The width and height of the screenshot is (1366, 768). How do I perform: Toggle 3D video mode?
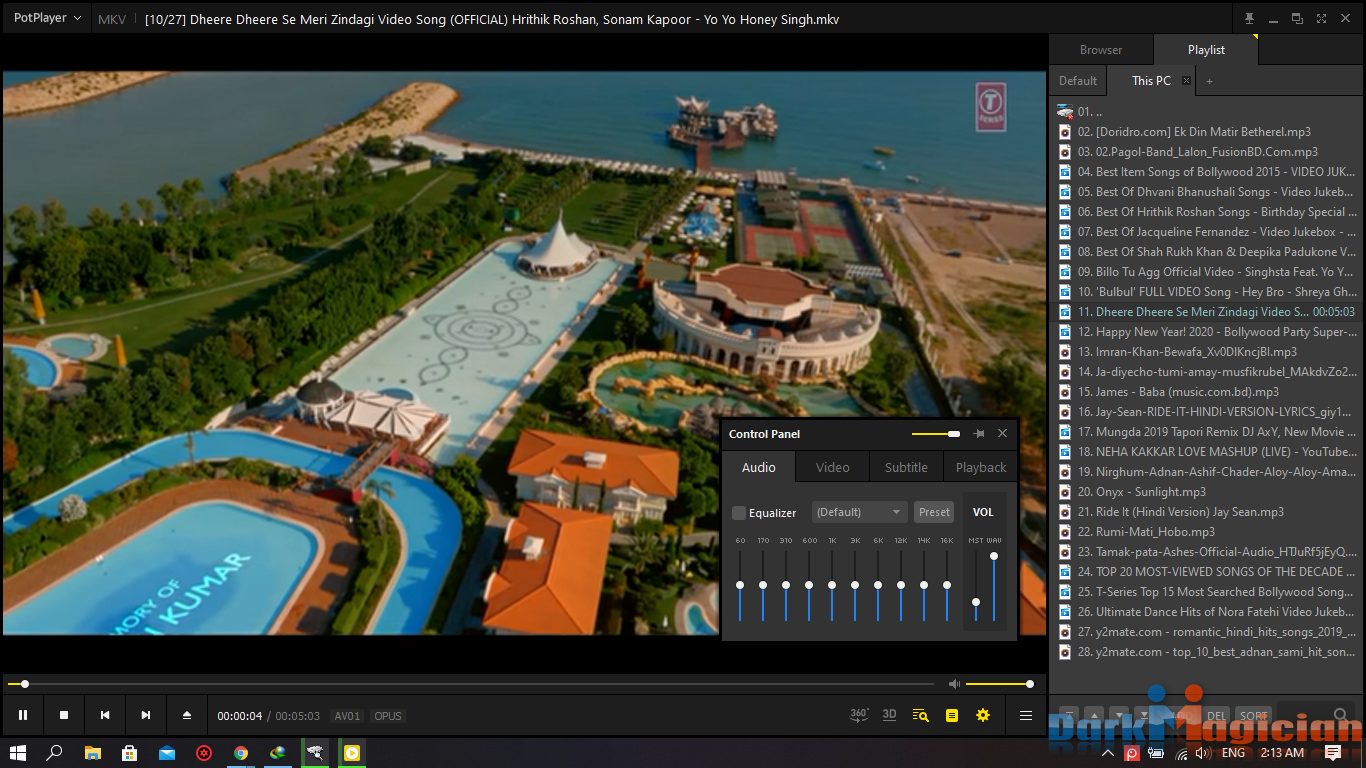[890, 715]
